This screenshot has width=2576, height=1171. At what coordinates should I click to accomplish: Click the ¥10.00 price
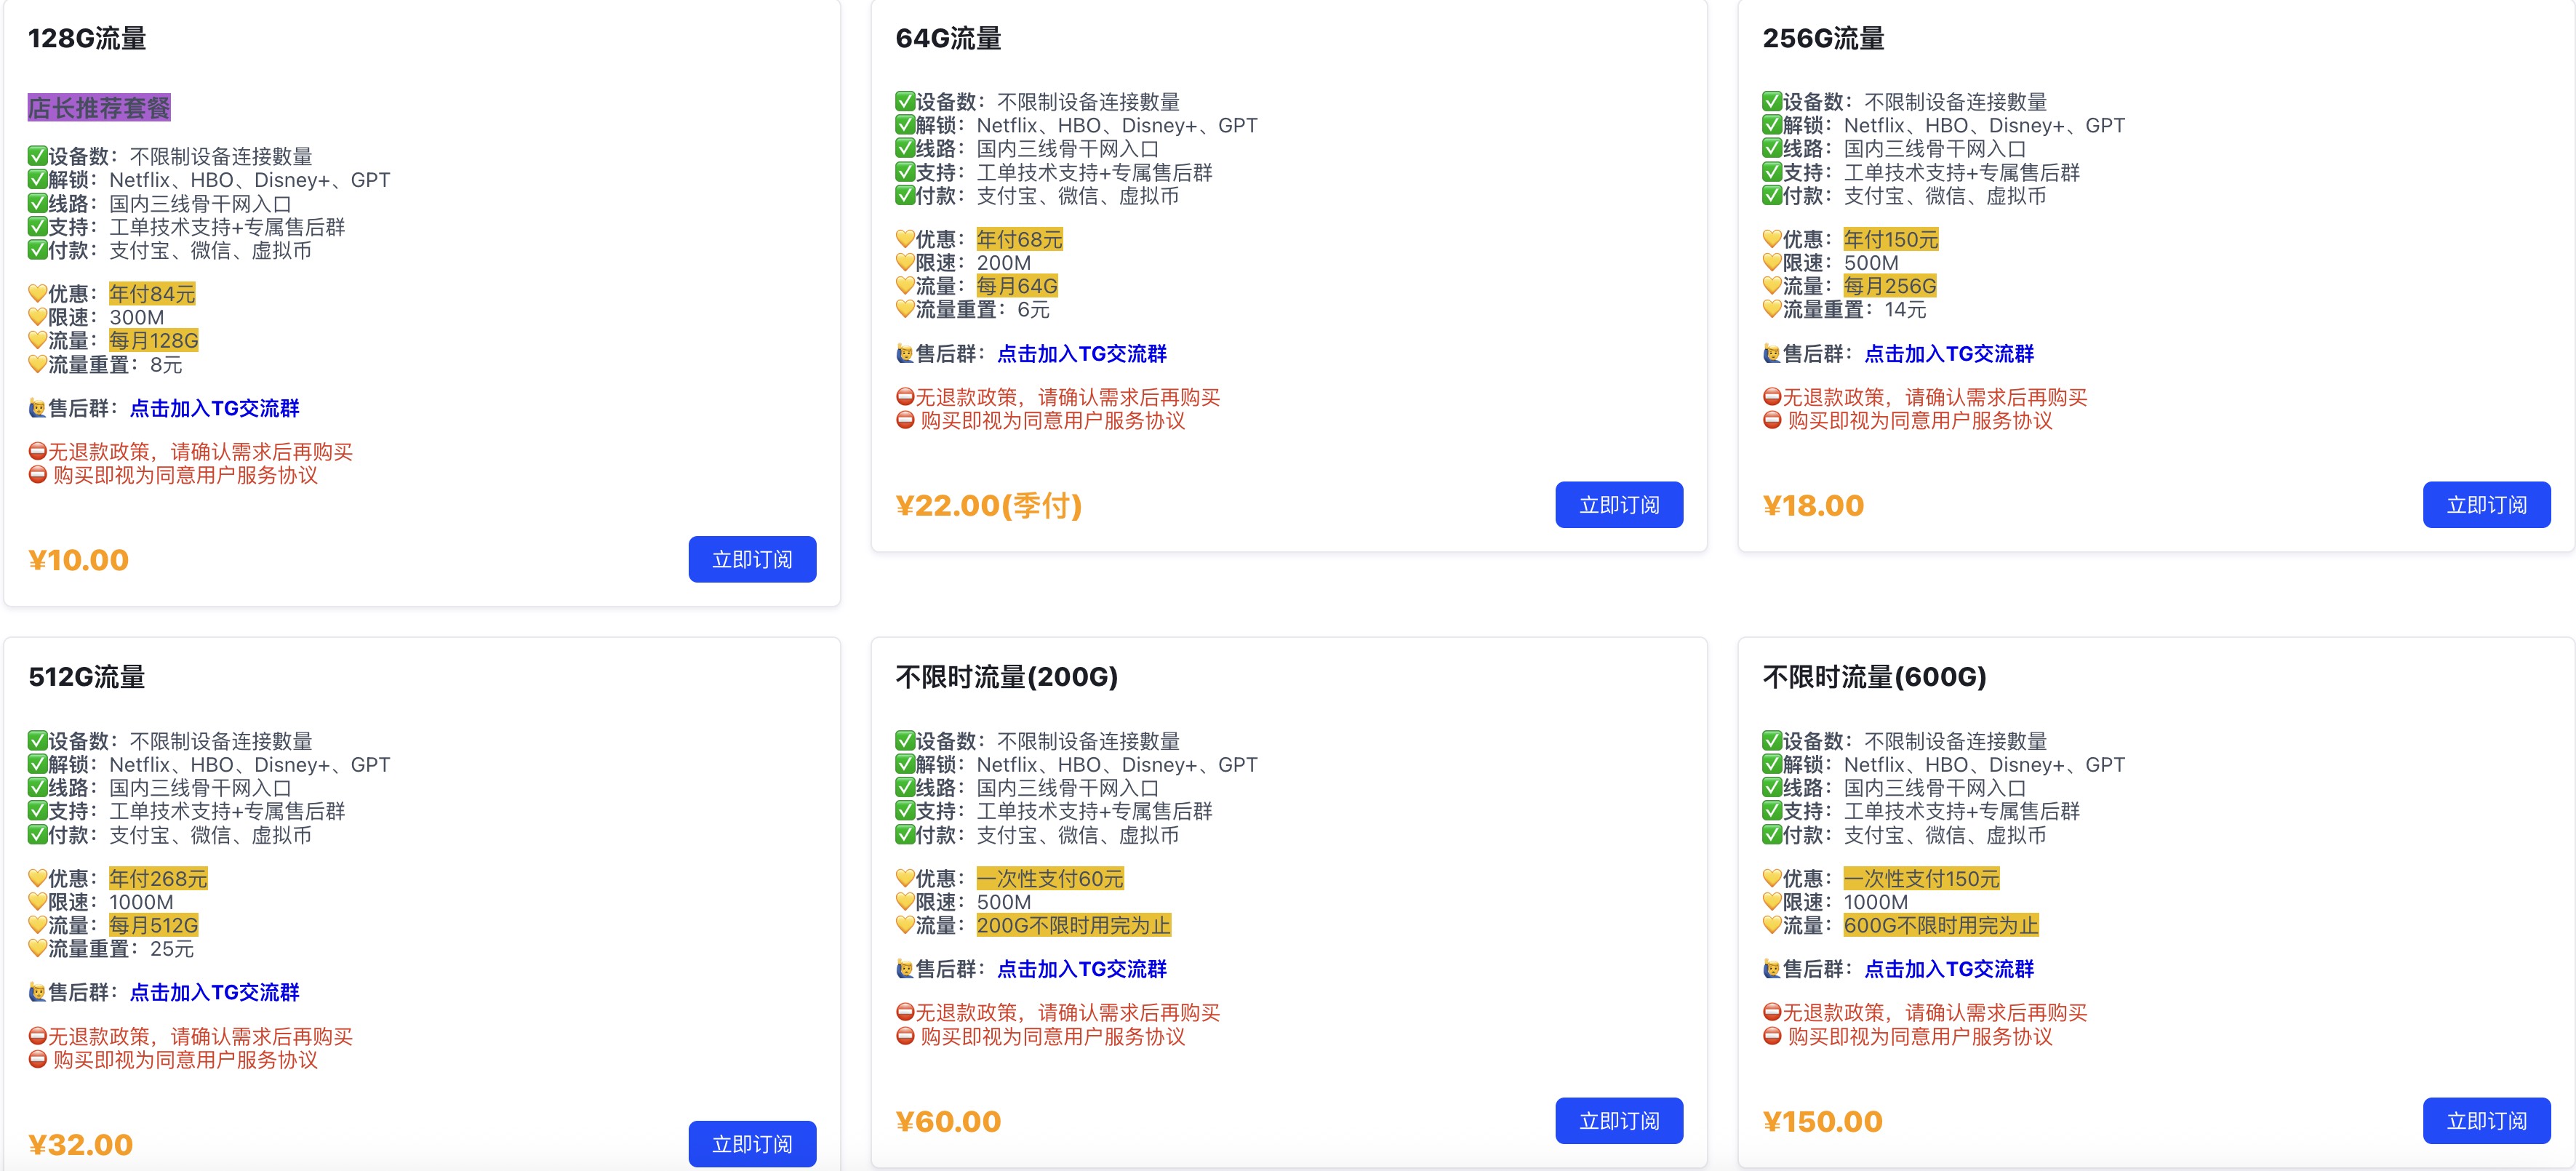pyautogui.click(x=79, y=560)
